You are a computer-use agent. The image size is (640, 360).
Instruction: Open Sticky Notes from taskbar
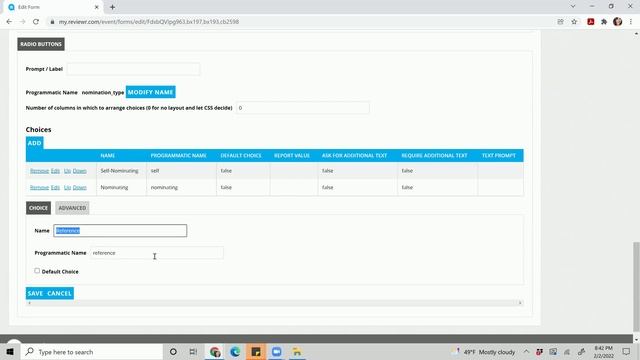[x=256, y=351]
